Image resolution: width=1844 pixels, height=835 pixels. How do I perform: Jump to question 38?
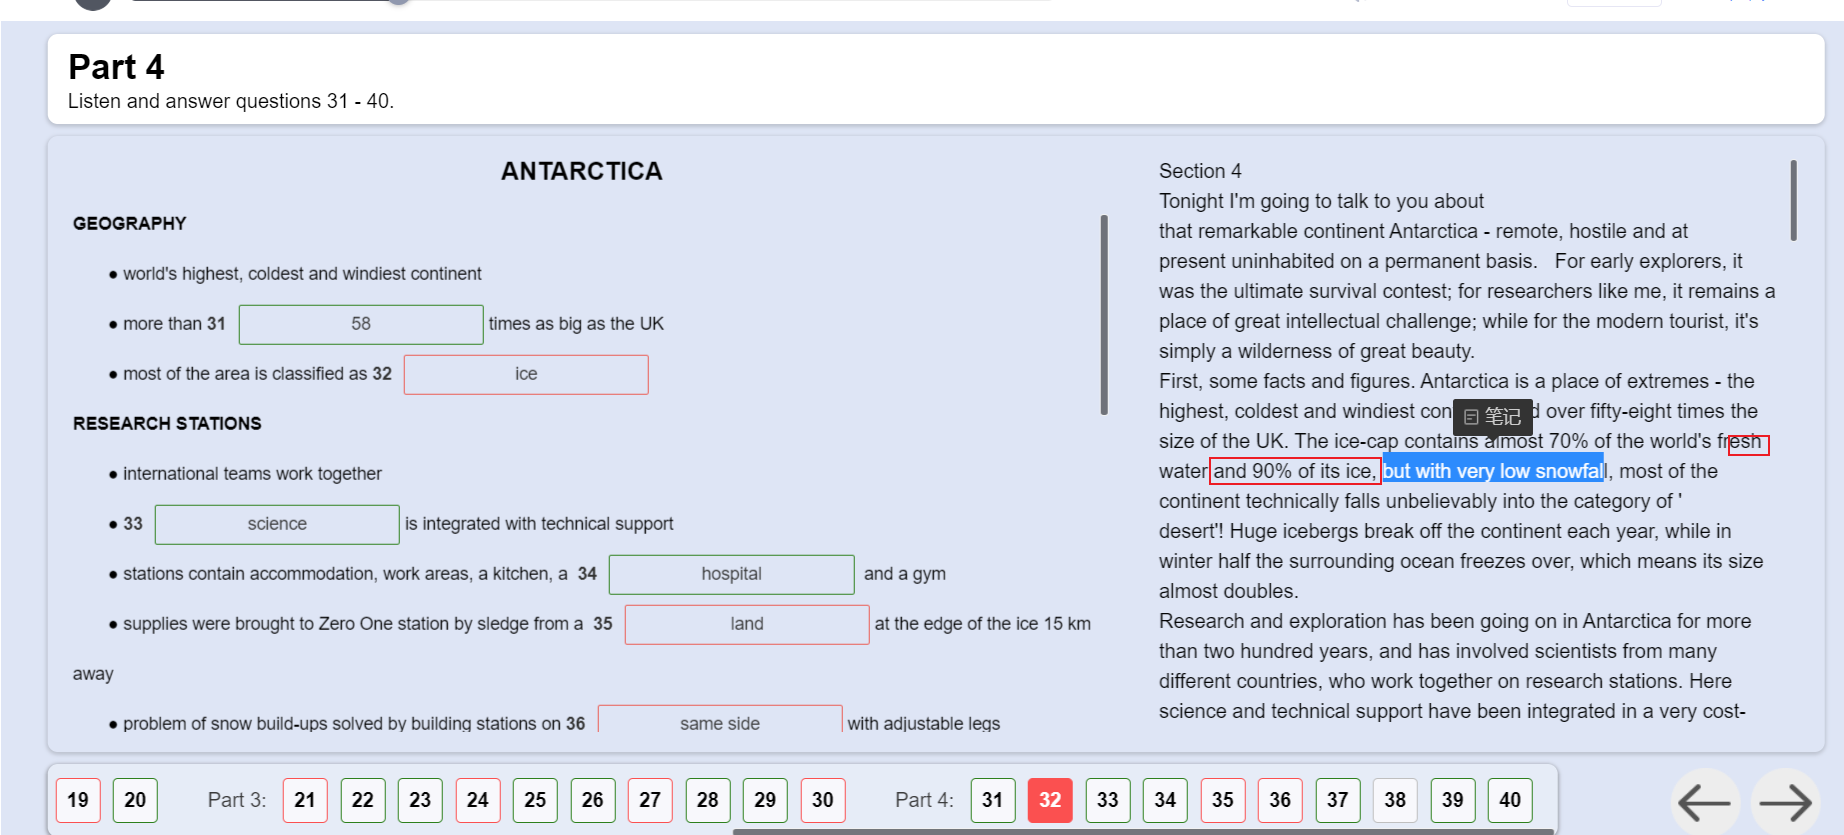coord(1395,800)
